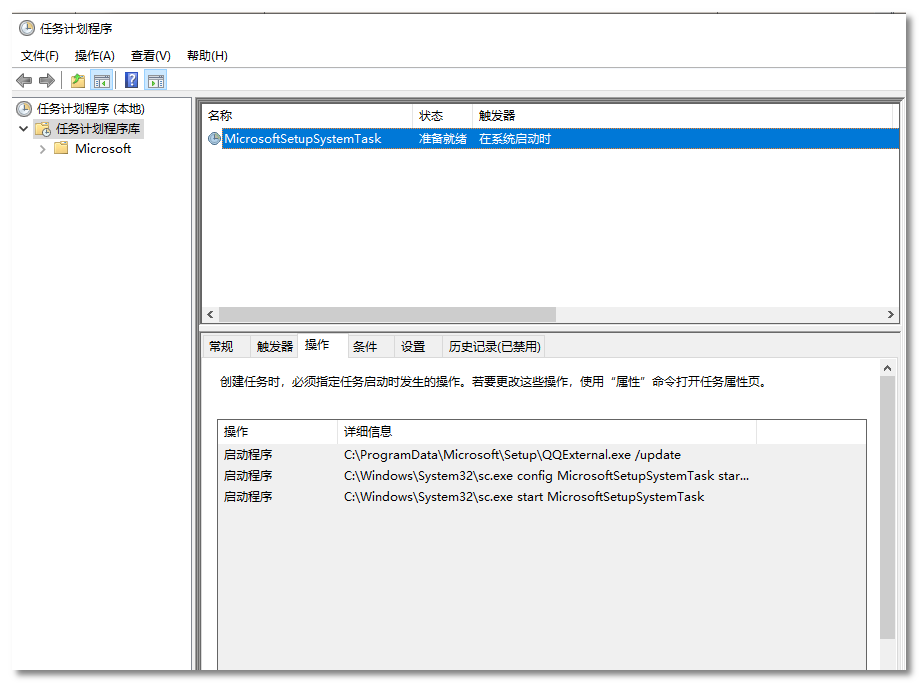Click the task list horizontal scrollbar right arrow
This screenshot has height=683, width=919.
tap(890, 314)
